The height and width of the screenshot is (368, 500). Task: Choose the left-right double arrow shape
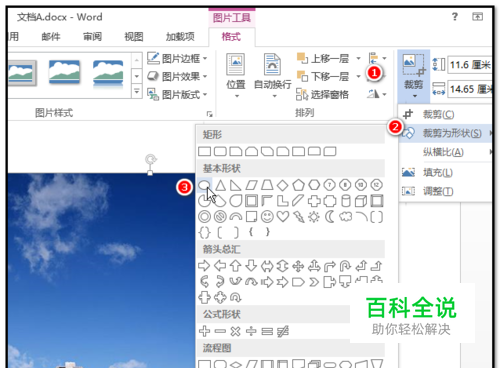click(x=267, y=266)
